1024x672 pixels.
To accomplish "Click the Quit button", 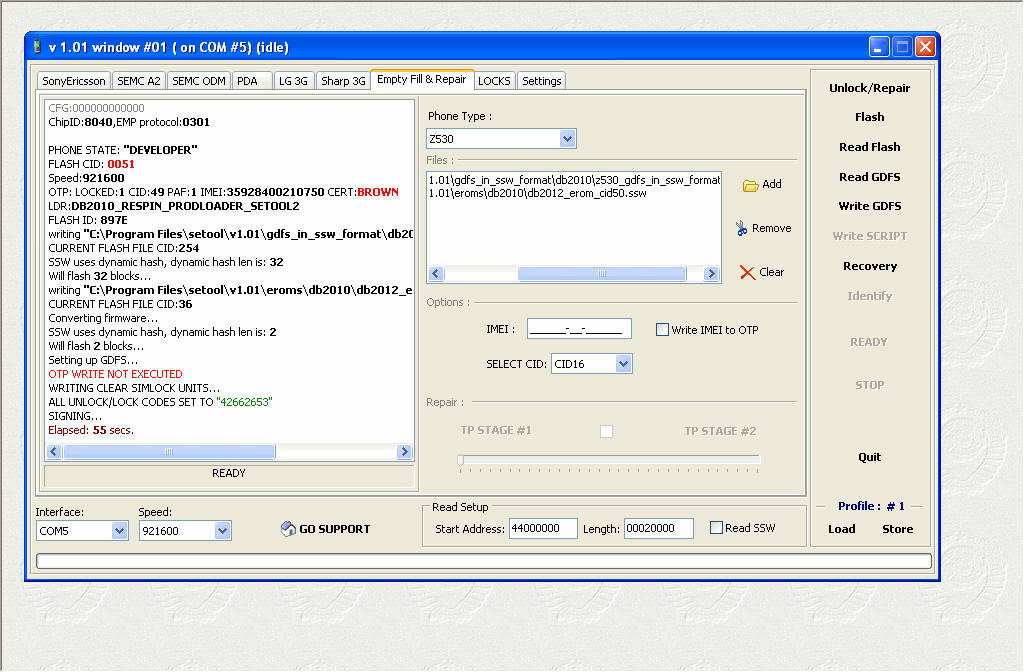I will (x=869, y=457).
